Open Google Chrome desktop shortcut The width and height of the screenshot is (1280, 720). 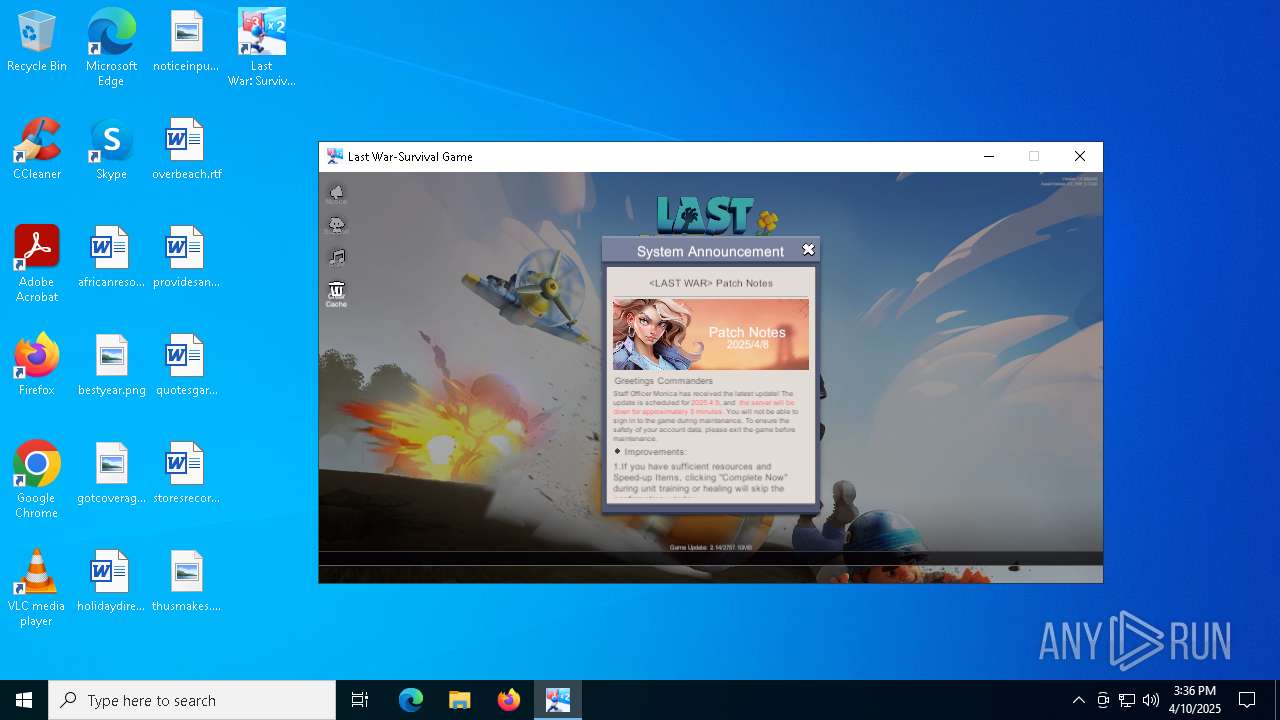37,480
